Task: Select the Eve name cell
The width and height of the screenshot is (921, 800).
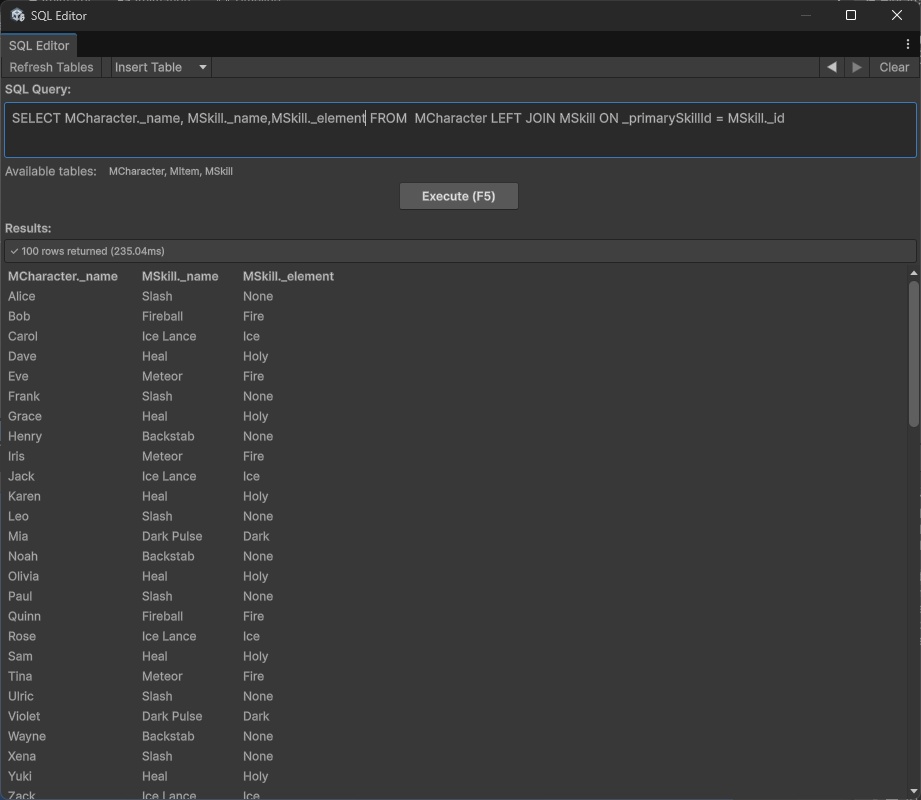Action: tap(18, 376)
